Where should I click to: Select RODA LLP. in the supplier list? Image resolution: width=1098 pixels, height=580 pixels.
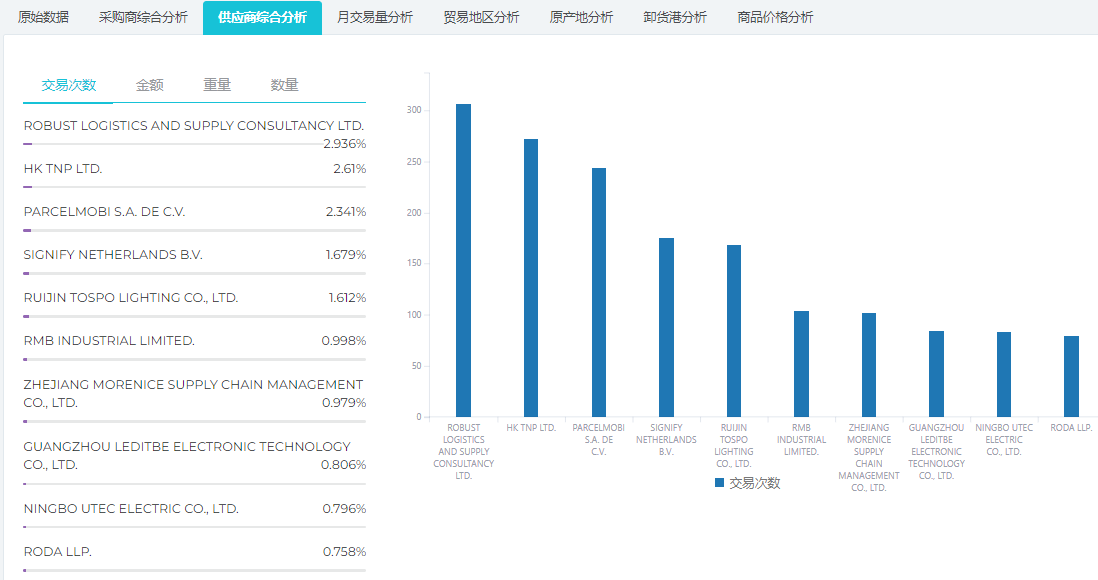pyautogui.click(x=57, y=552)
